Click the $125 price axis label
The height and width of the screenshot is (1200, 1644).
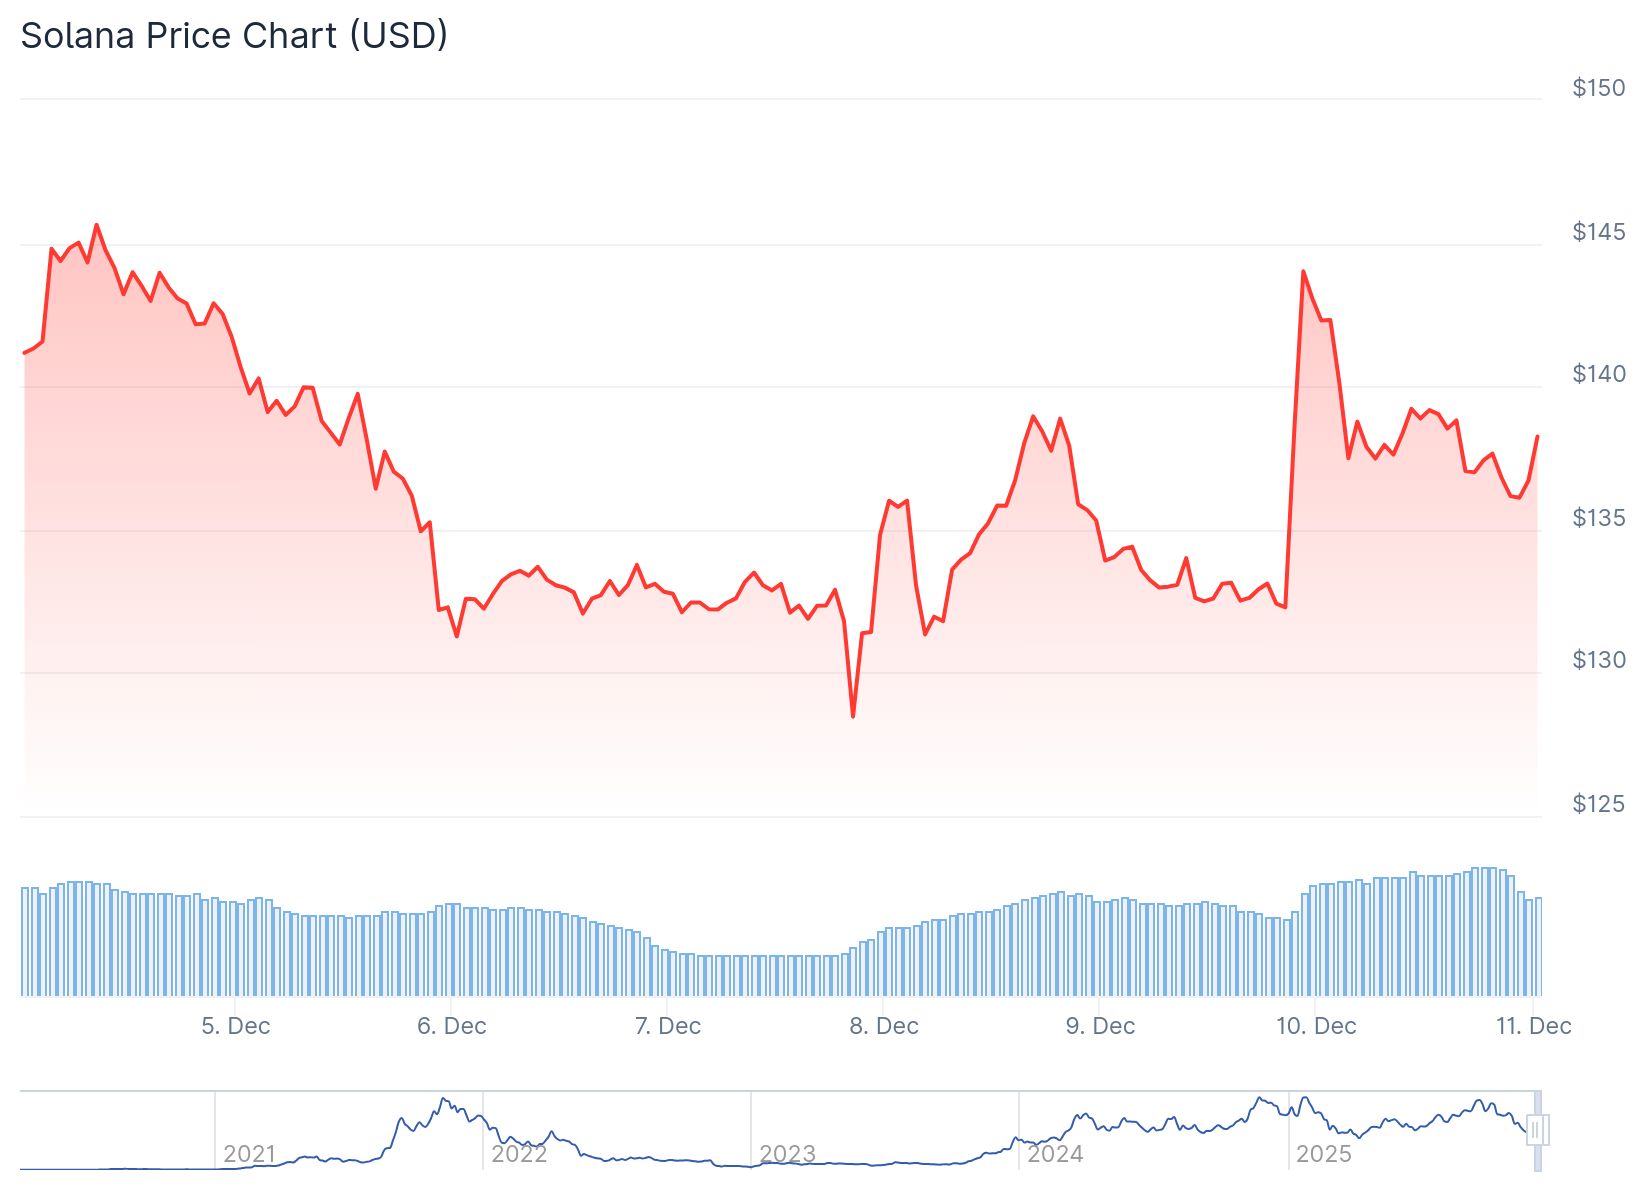pos(1599,804)
